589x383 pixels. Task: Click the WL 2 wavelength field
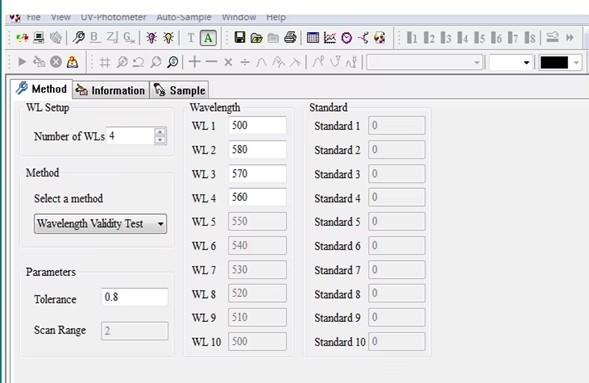(x=257, y=150)
